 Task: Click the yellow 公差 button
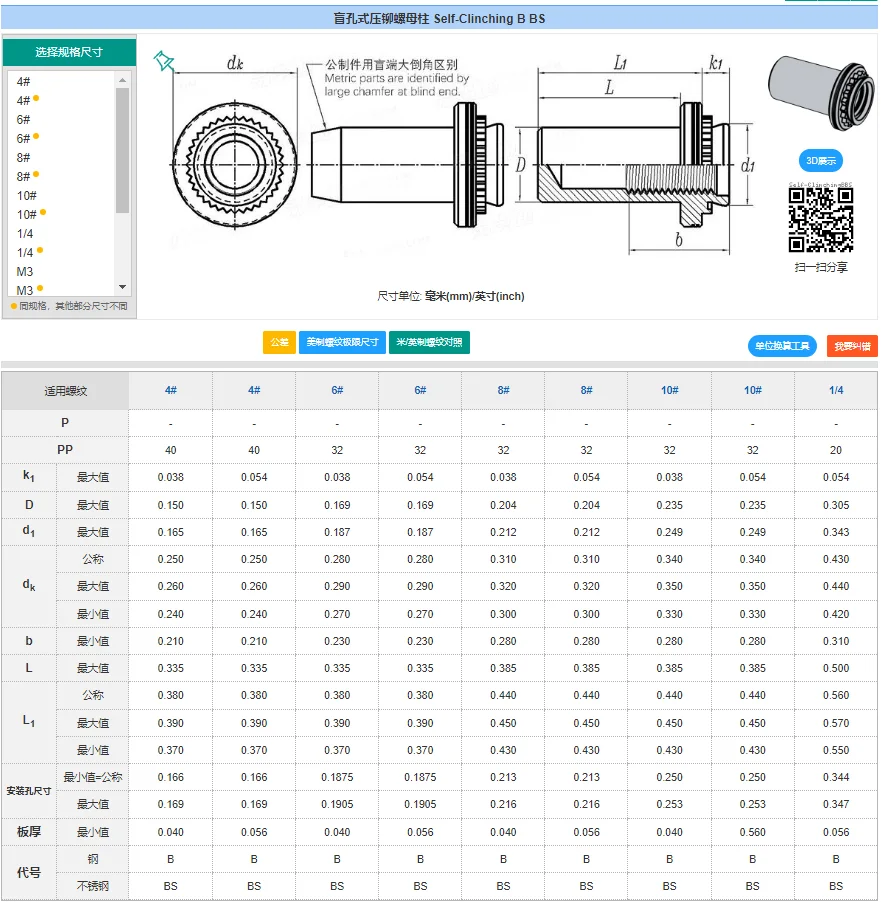[x=279, y=343]
